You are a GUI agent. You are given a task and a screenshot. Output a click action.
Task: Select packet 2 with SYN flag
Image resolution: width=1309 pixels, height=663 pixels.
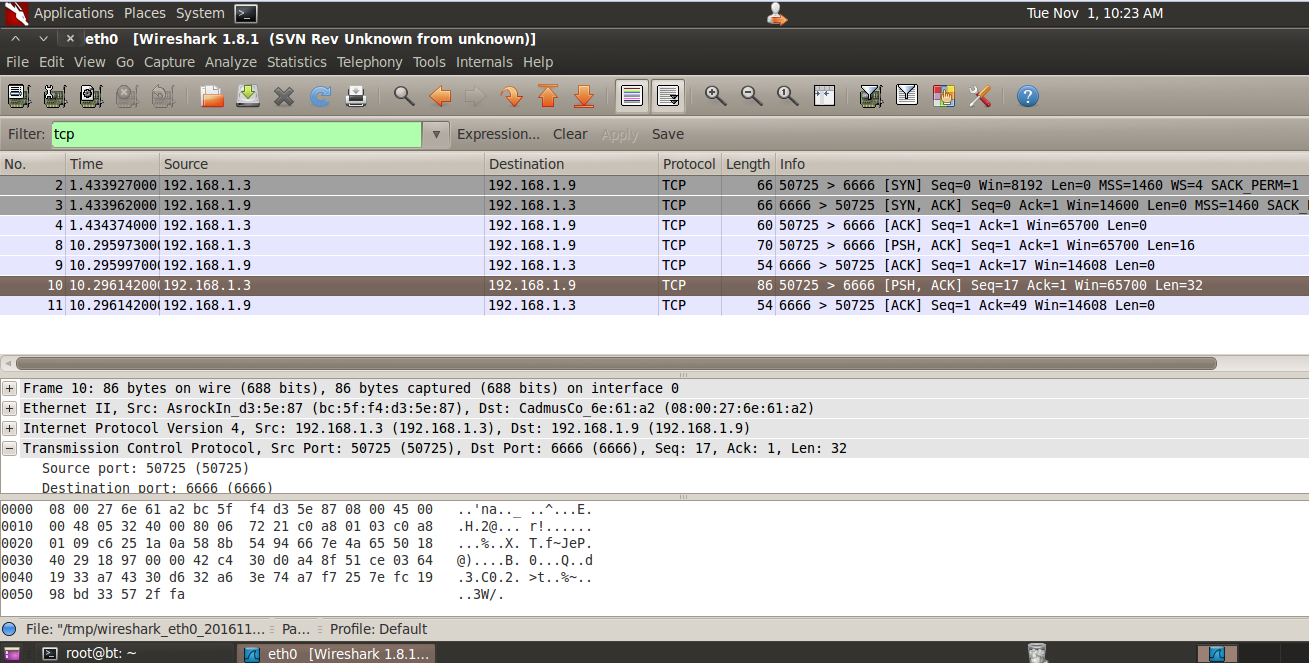(654, 185)
